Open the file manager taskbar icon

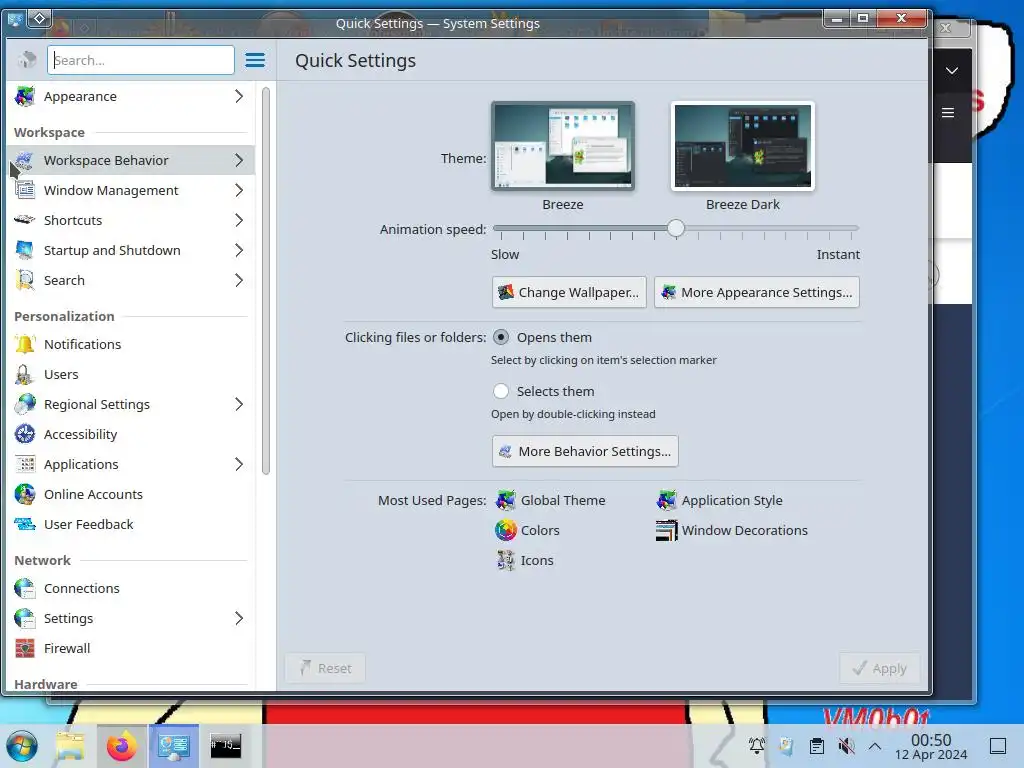(x=71, y=746)
